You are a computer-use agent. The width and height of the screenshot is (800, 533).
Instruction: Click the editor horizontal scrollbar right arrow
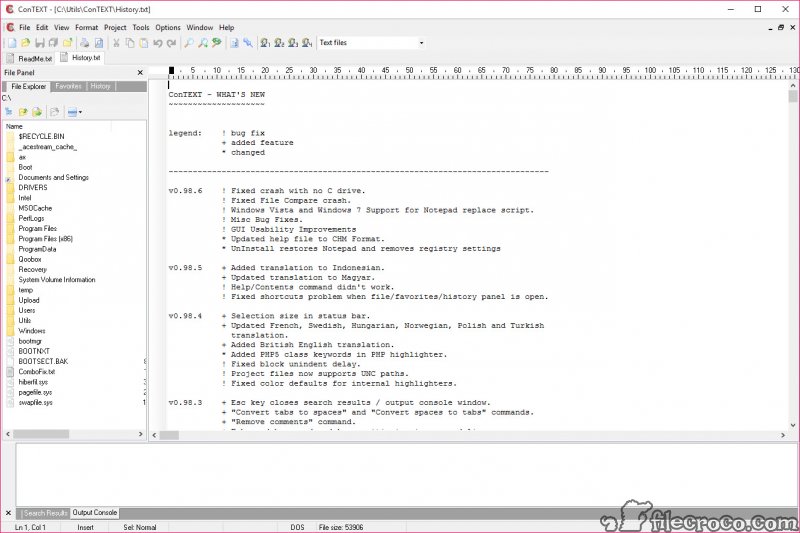click(783, 435)
